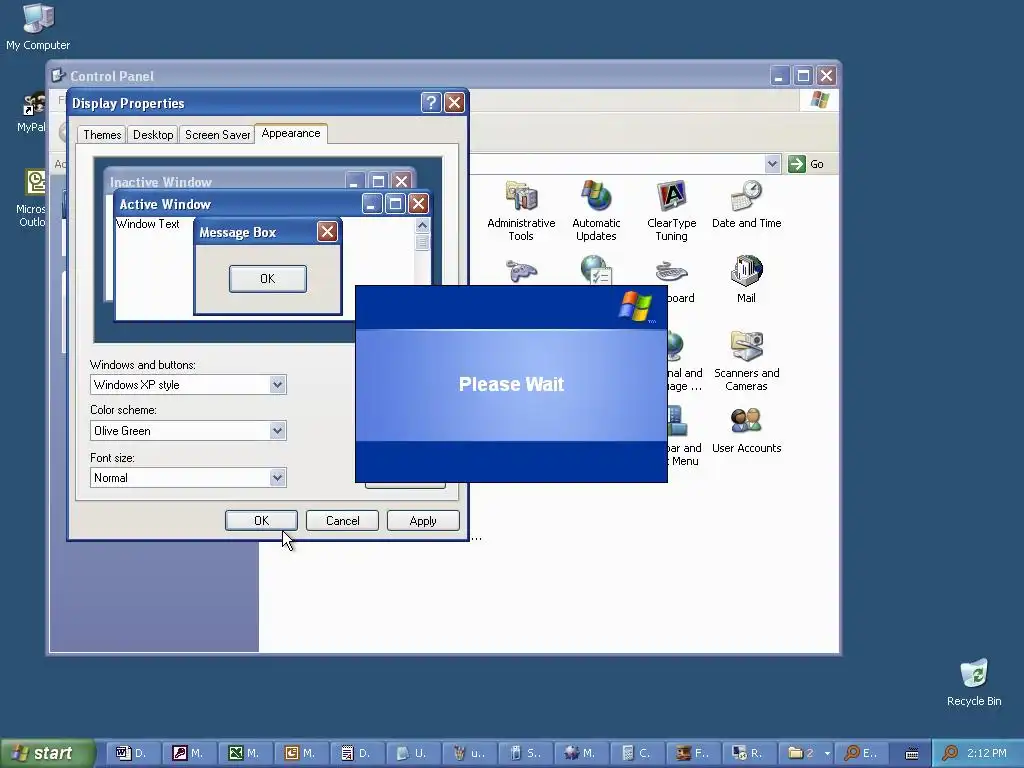Click the Go button in Control Panel
The image size is (1024, 768).
(807, 164)
